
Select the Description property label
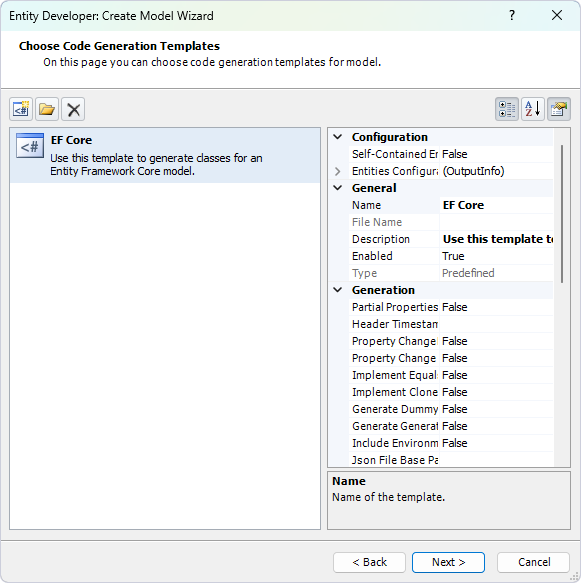[x=381, y=239]
